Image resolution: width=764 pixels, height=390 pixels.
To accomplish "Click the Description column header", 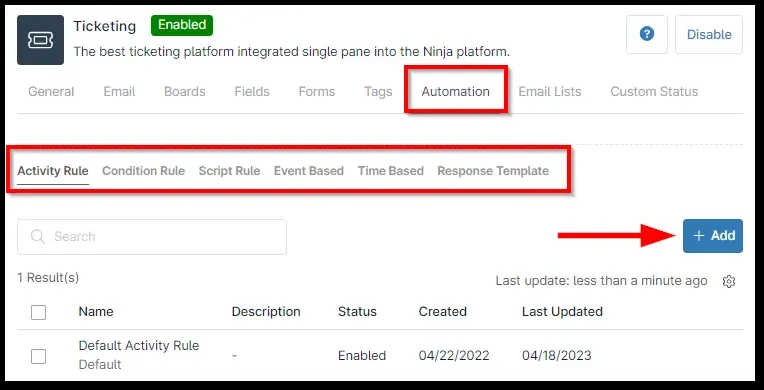I will pos(266,312).
